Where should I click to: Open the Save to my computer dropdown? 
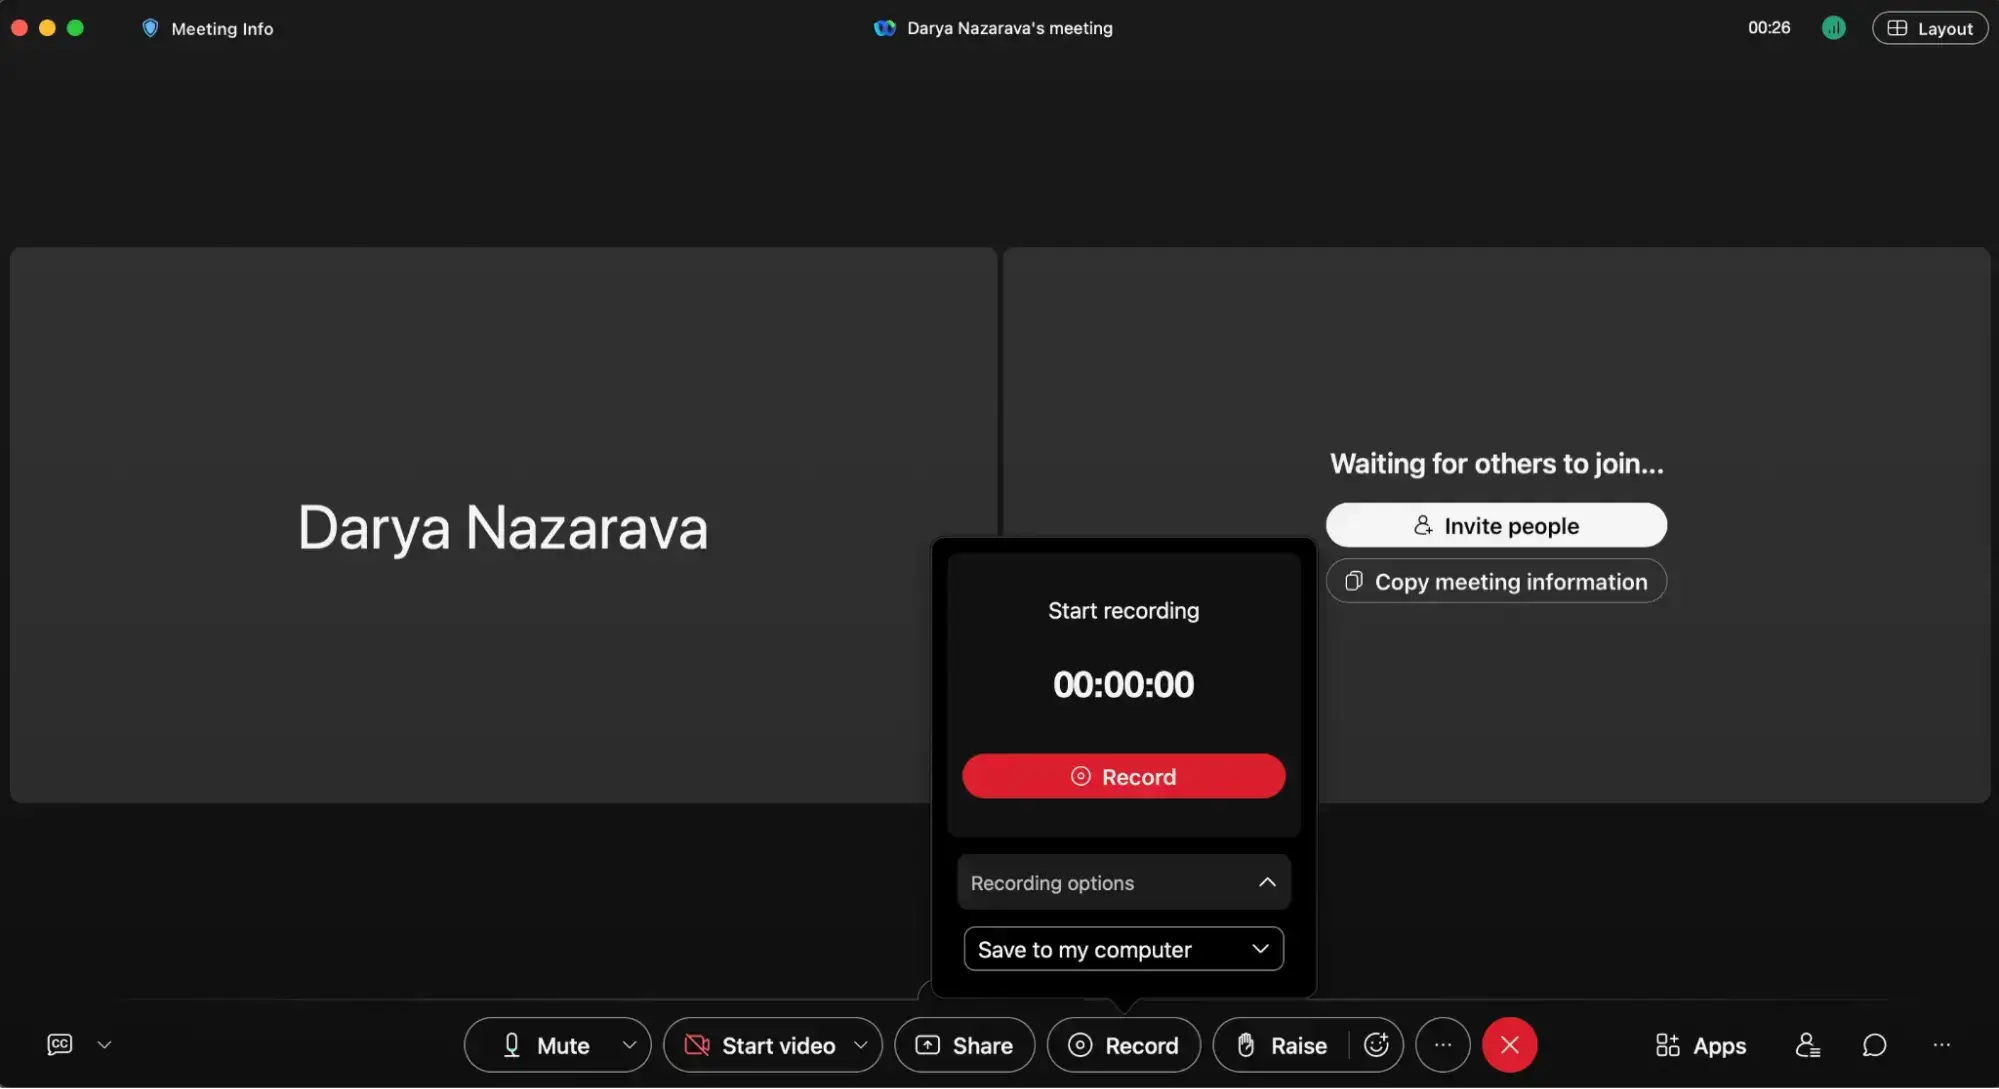[x=1122, y=948]
